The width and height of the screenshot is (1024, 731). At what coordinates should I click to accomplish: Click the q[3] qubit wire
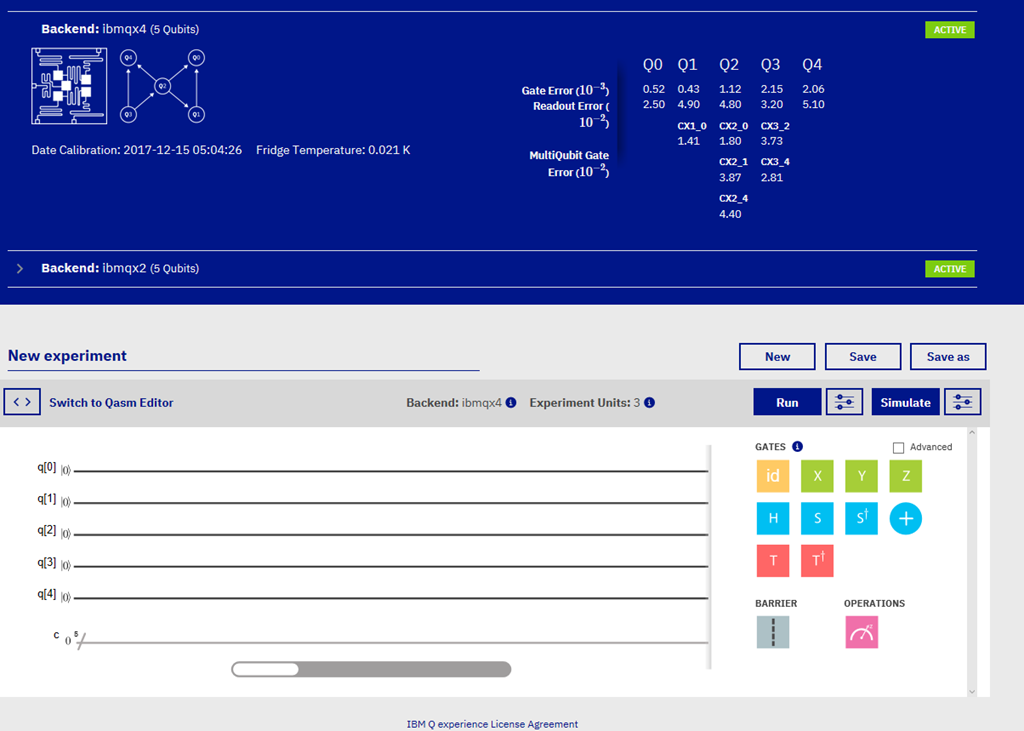391,566
